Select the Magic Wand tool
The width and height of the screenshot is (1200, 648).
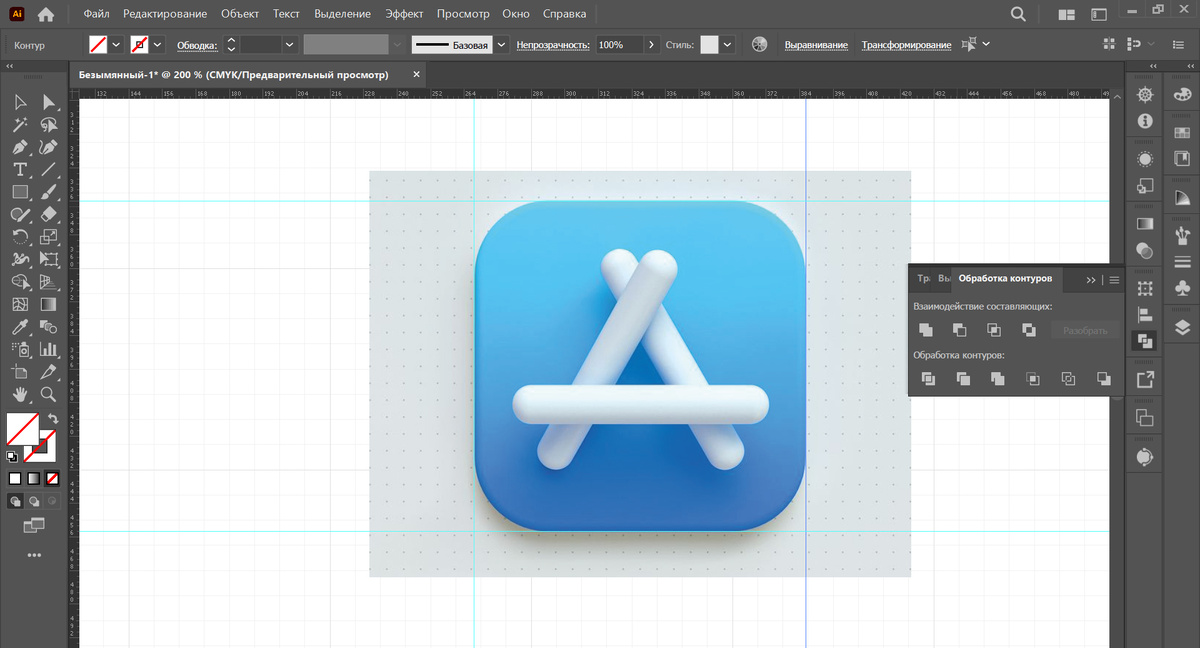click(x=20, y=125)
